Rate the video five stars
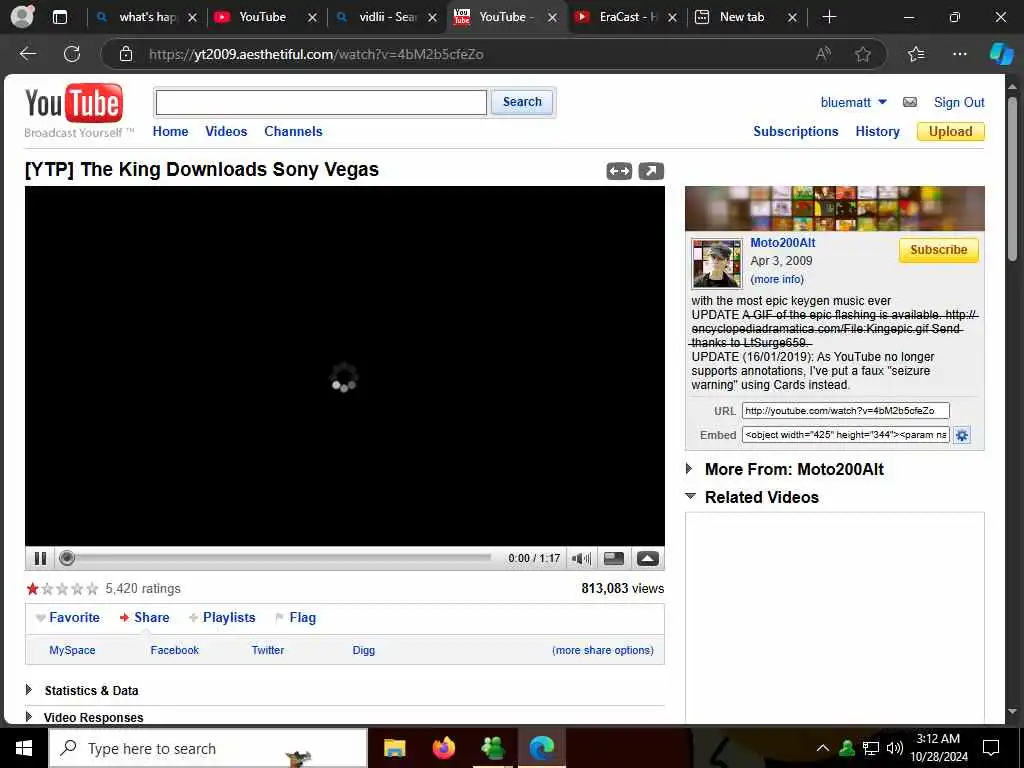The height and width of the screenshot is (768, 1024). (x=92, y=589)
